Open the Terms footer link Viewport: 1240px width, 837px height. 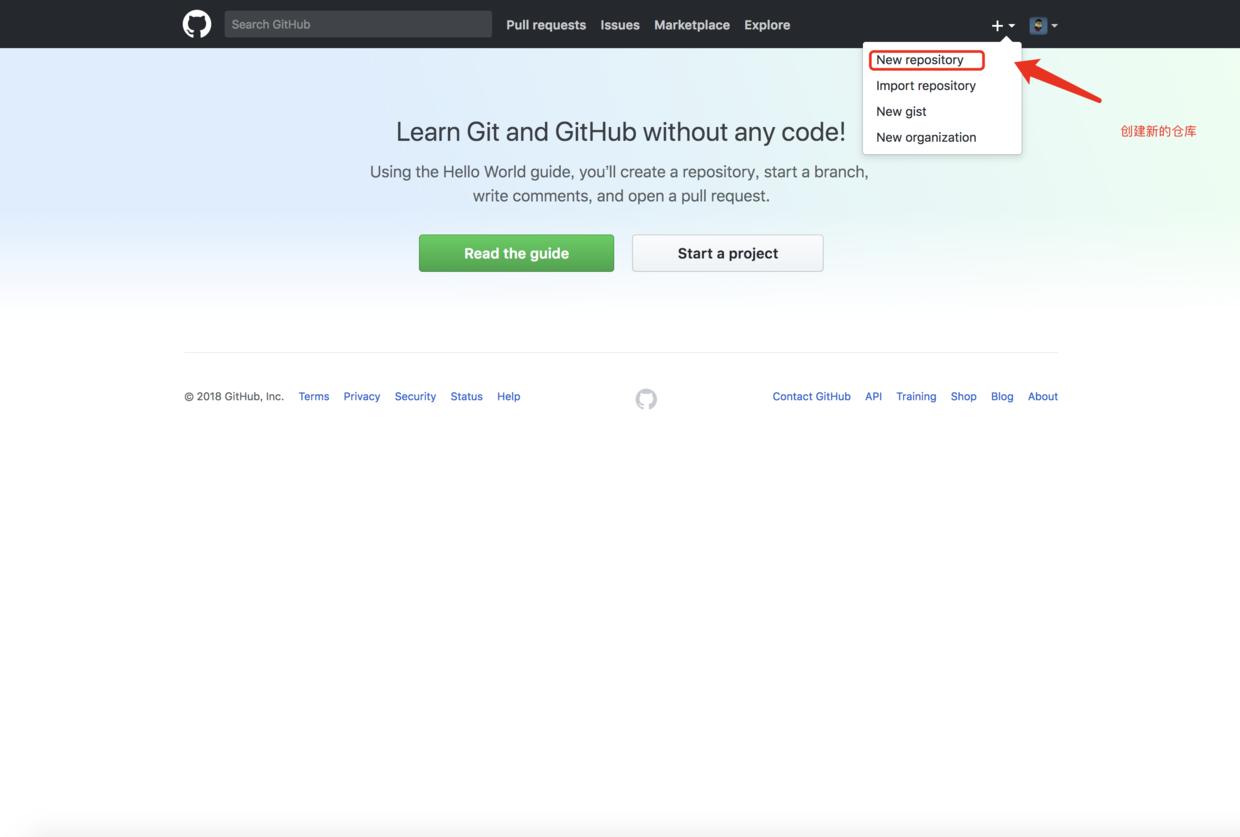click(x=314, y=397)
